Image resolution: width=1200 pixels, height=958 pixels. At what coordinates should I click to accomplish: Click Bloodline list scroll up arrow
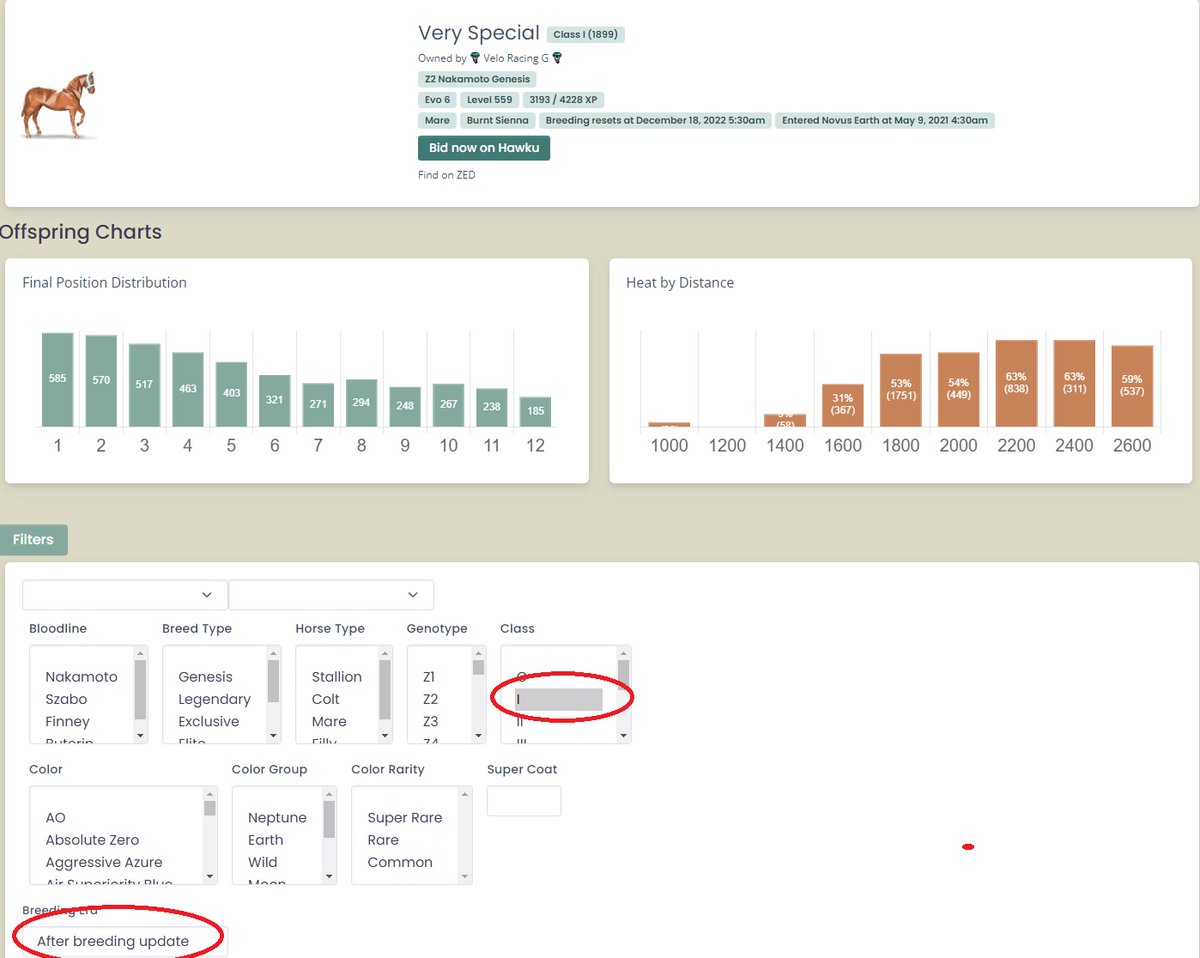(140, 653)
